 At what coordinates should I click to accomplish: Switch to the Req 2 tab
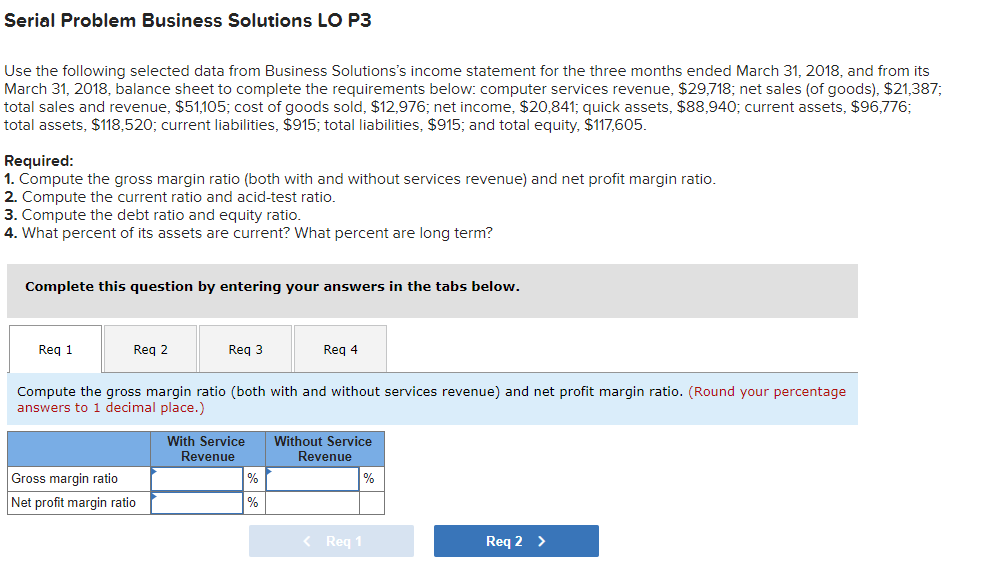pos(150,348)
